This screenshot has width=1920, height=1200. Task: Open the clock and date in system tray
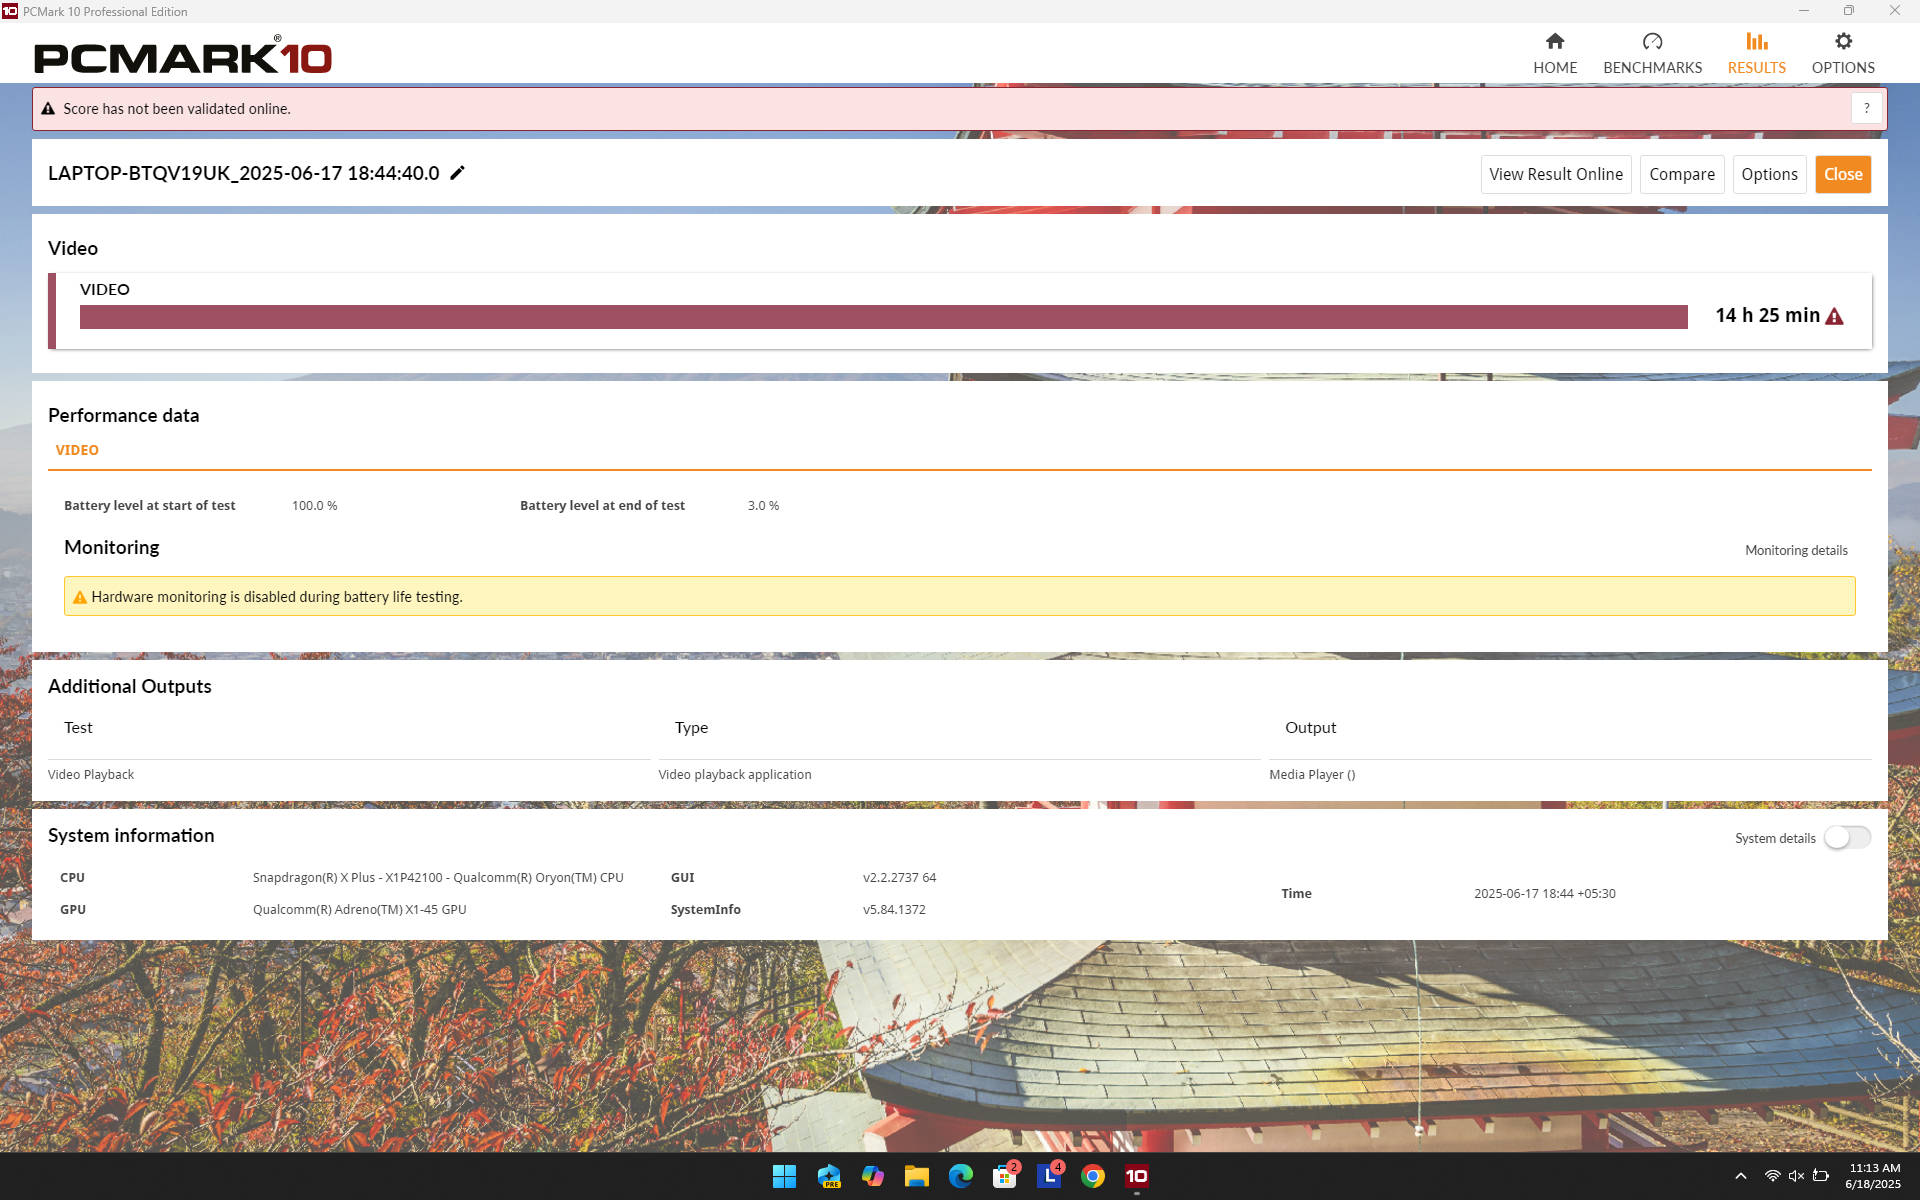pos(1873,1176)
